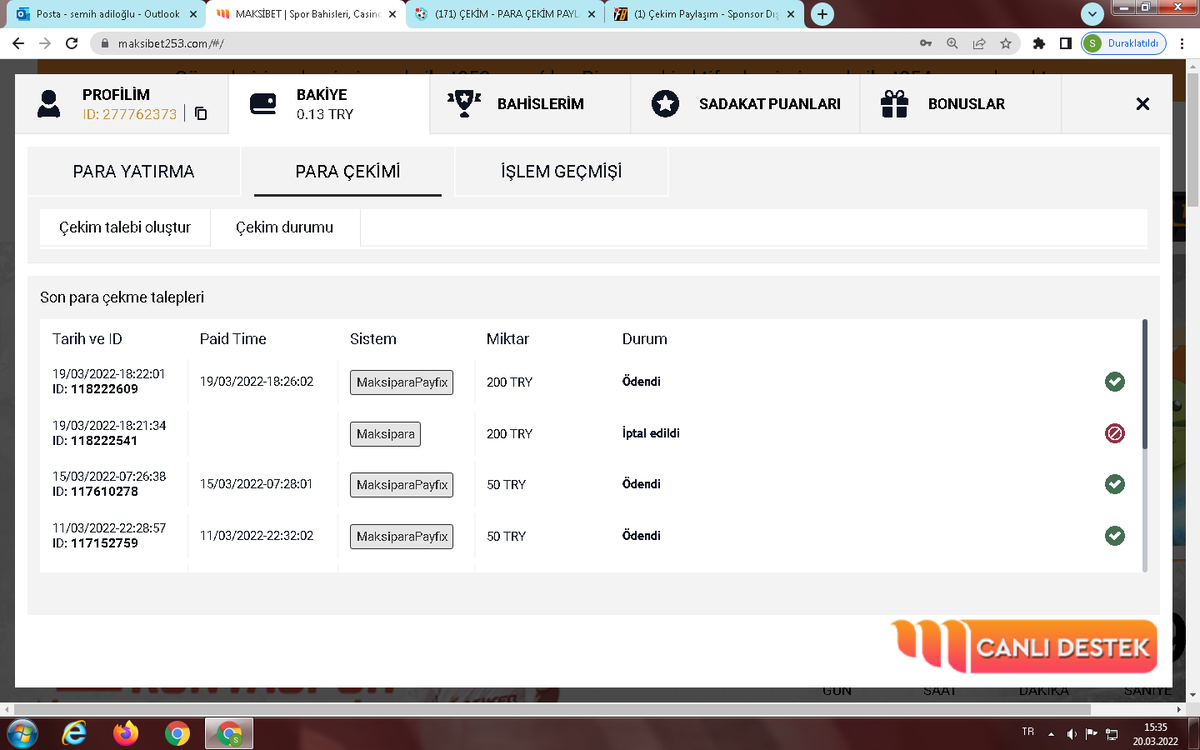This screenshot has width=1200, height=750.
Task: Open Çekim talebi oluştur sub-tab
Action: click(125, 227)
